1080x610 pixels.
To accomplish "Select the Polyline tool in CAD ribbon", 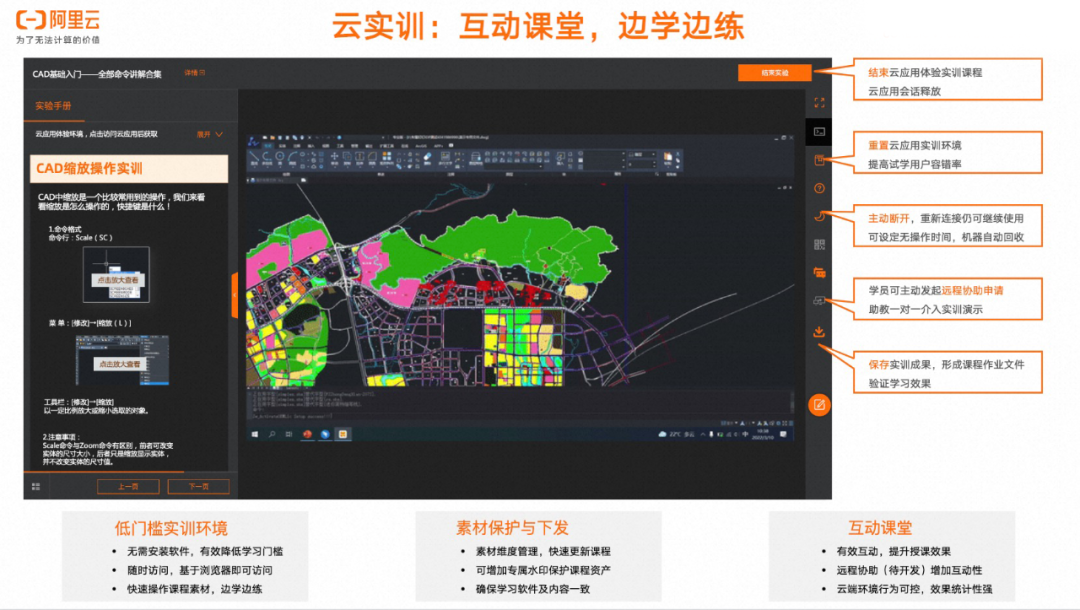I will pos(267,159).
